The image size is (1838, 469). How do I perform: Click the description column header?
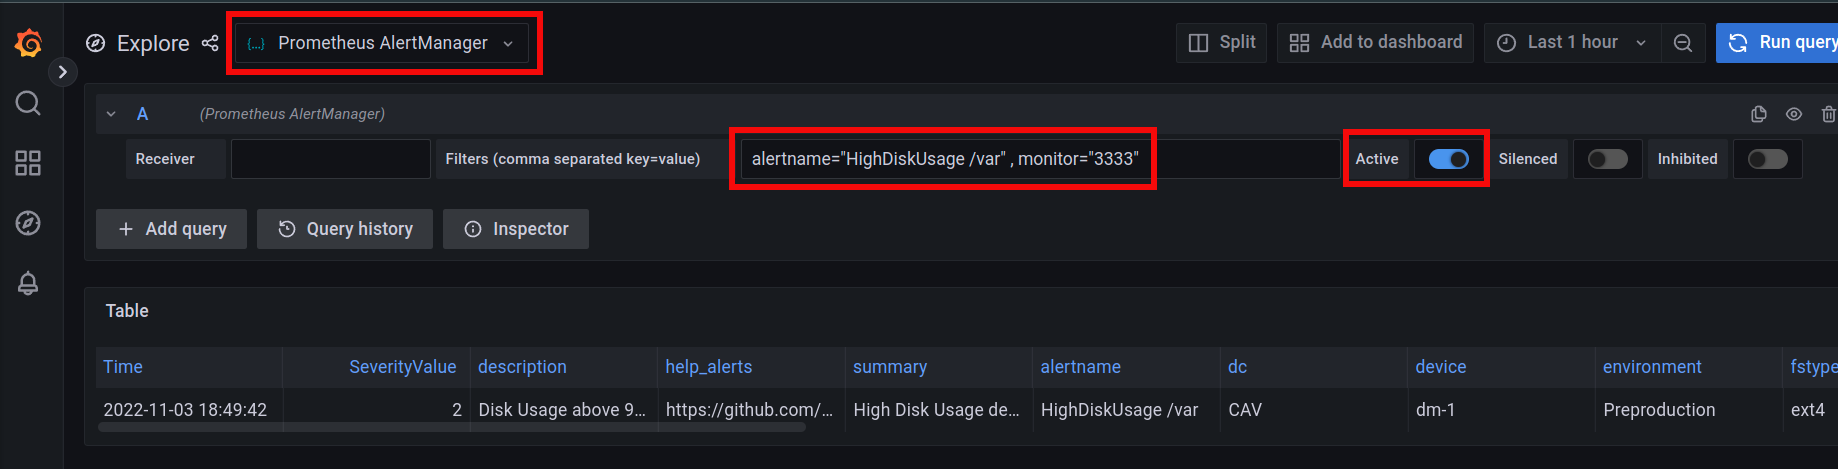click(522, 367)
